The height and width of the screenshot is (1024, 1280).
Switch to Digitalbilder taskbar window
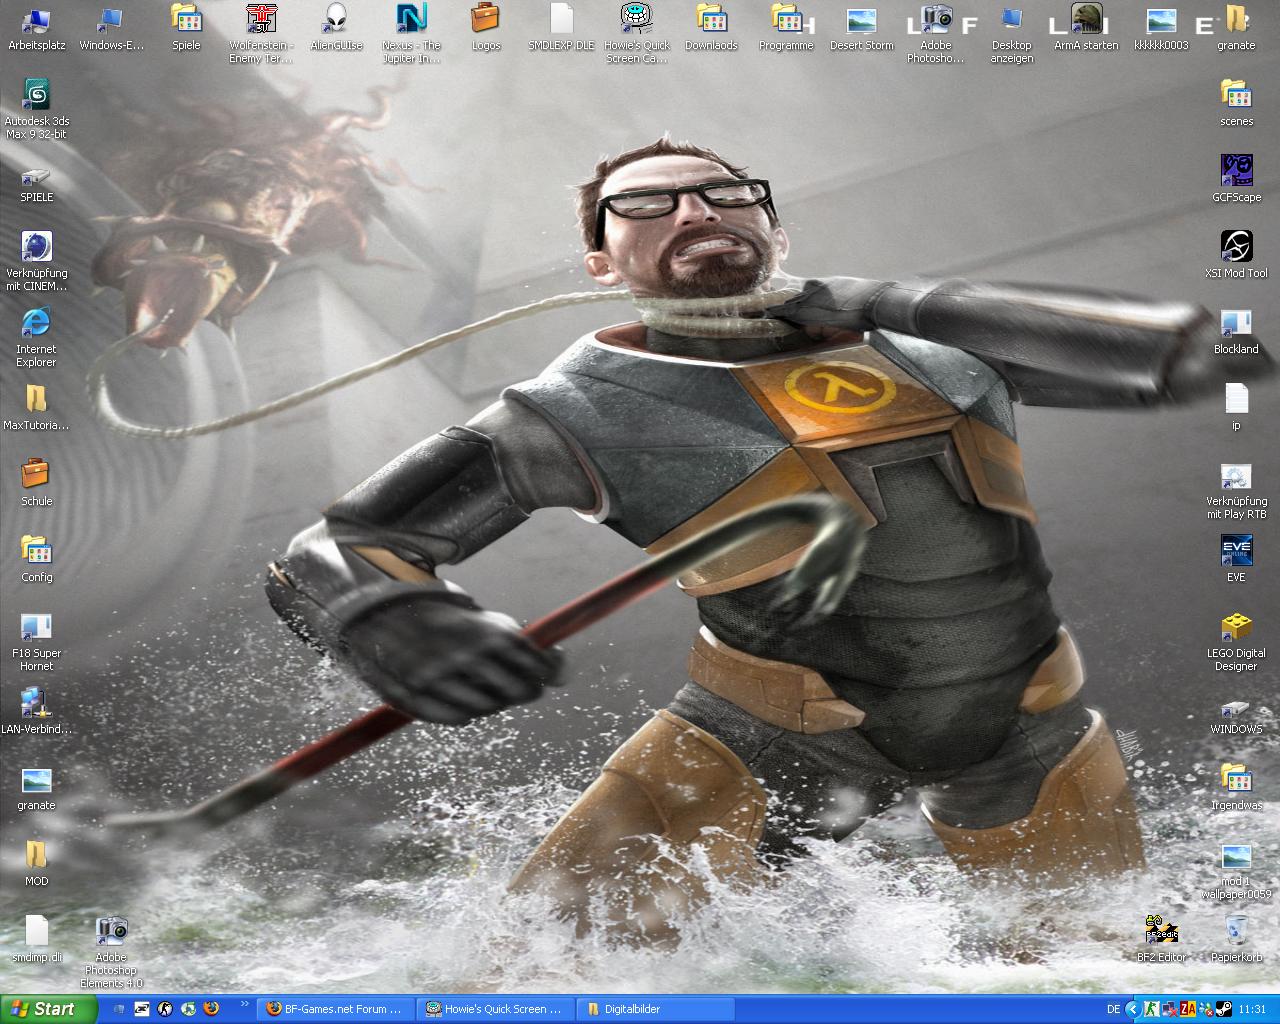click(654, 1009)
